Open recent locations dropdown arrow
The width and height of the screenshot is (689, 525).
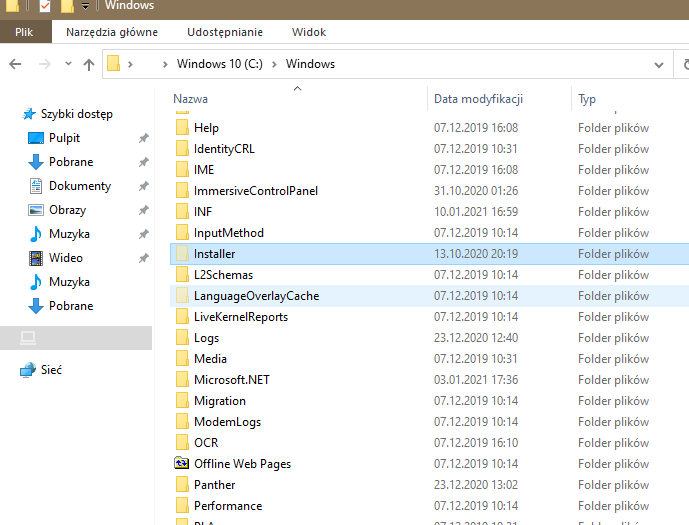click(x=68, y=64)
